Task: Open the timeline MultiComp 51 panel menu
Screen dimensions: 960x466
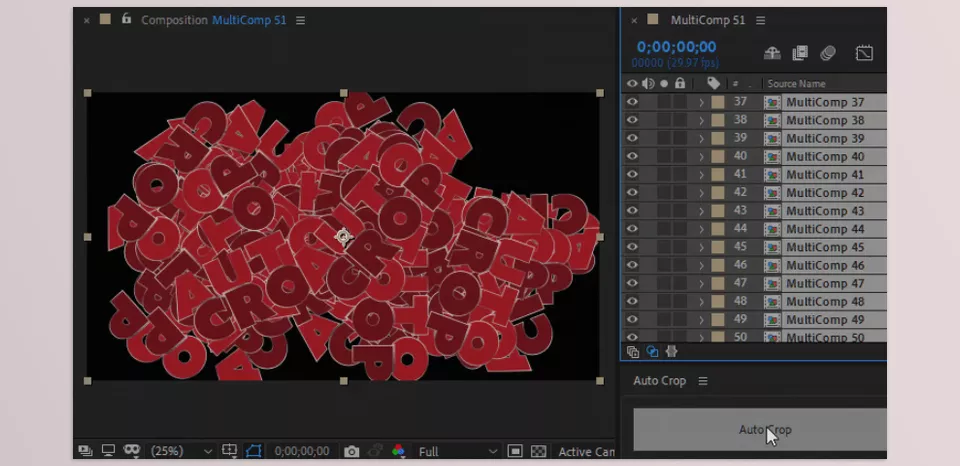Action: 760,20
